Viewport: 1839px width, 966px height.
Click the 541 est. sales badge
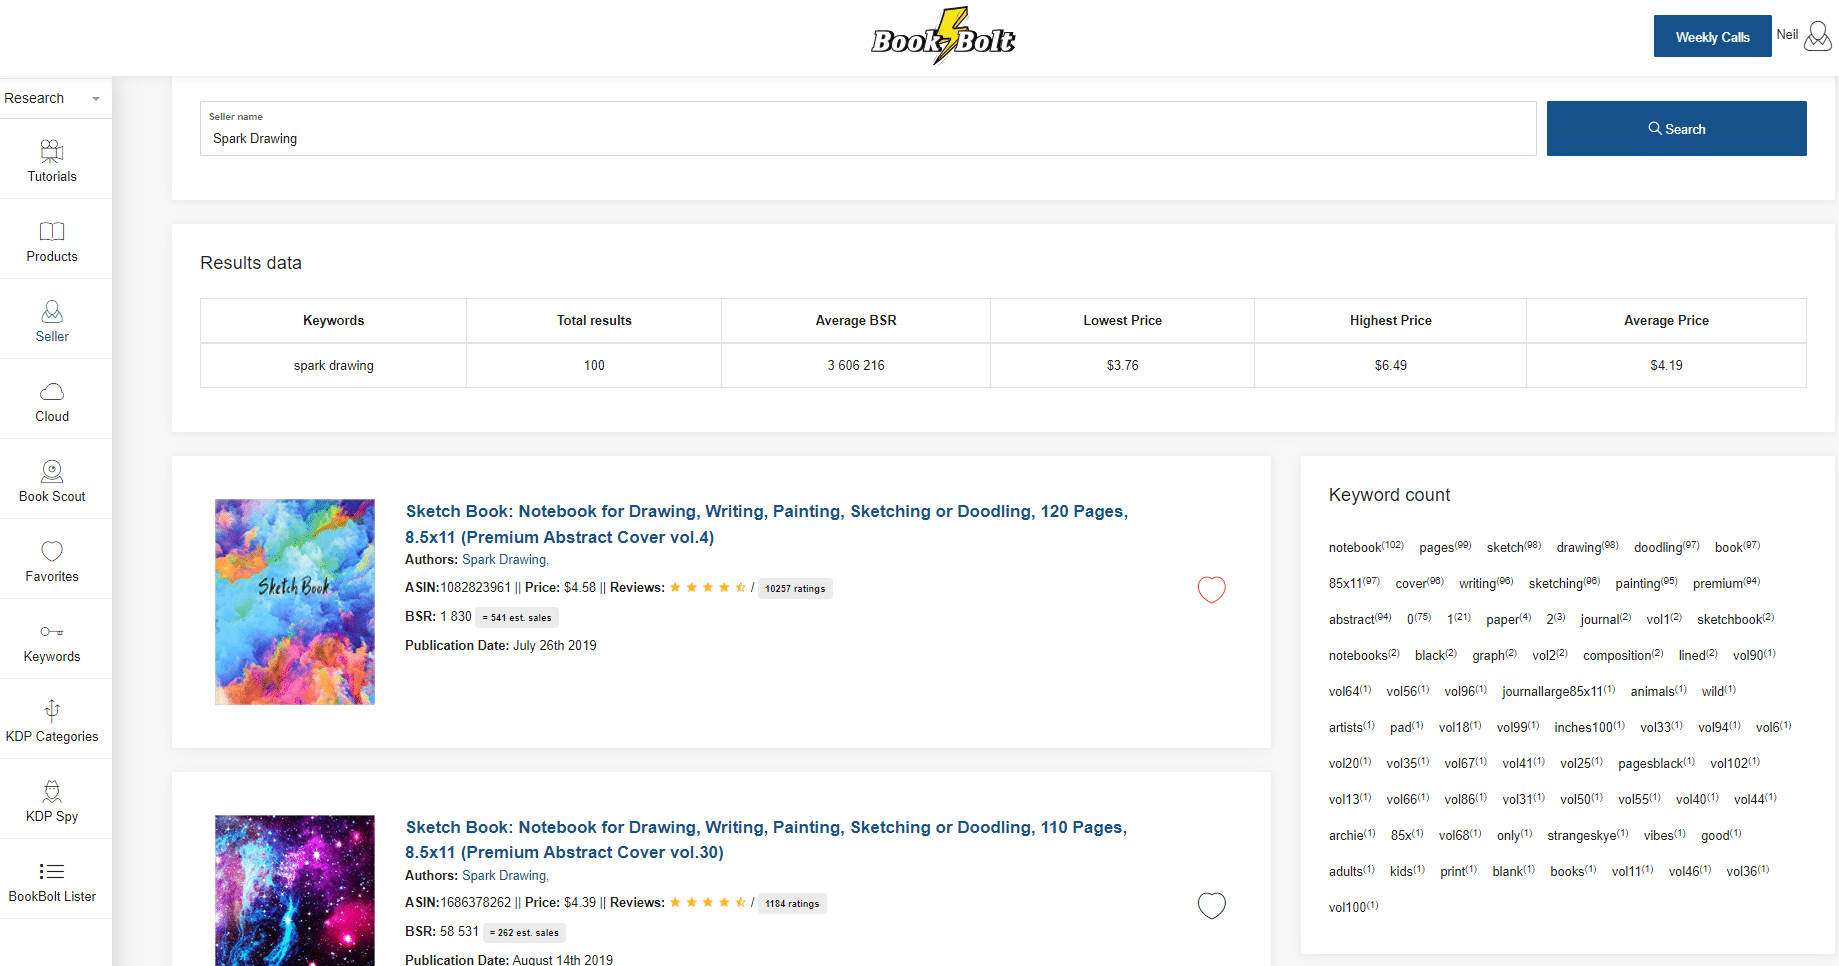517,618
